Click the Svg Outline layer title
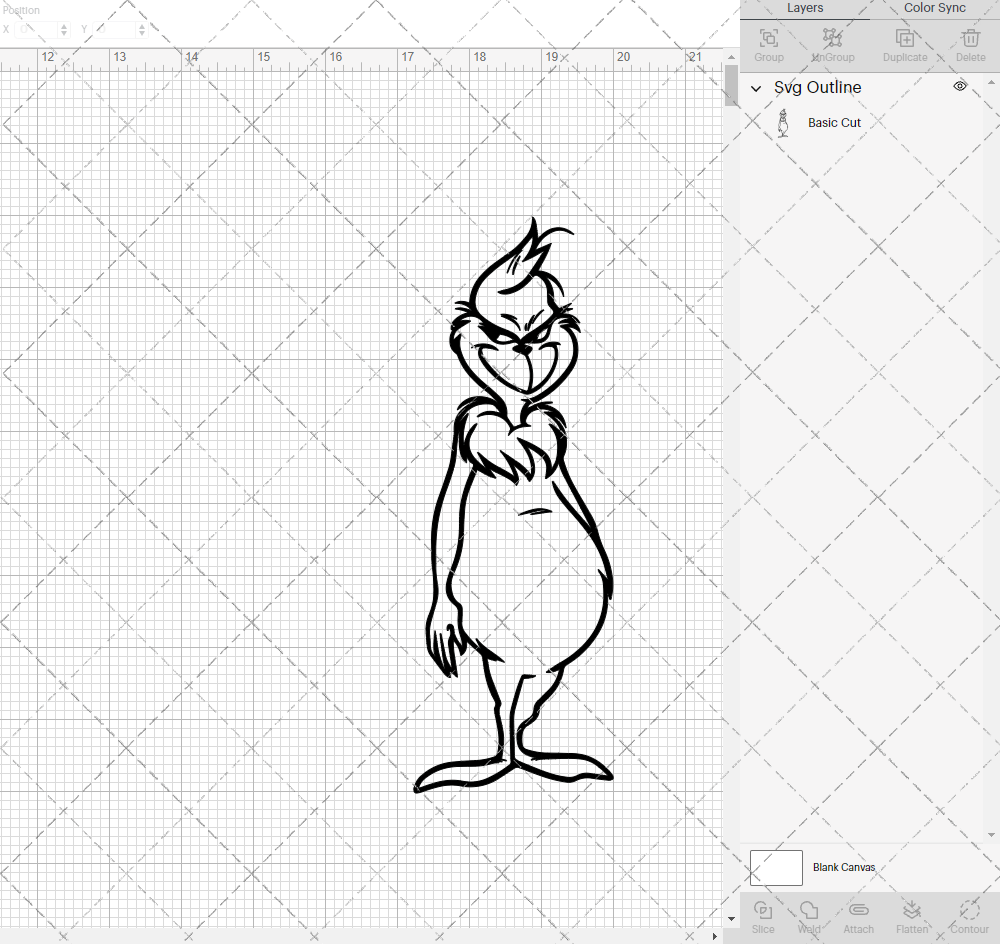This screenshot has height=944, width=1000. click(818, 87)
